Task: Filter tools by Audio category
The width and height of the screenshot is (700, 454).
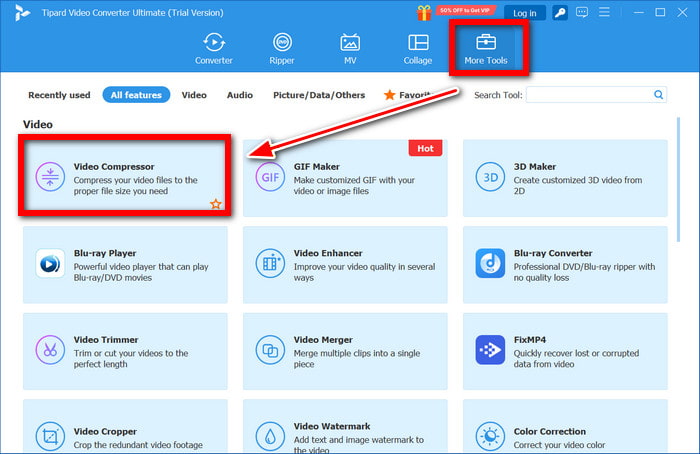Action: click(x=239, y=95)
